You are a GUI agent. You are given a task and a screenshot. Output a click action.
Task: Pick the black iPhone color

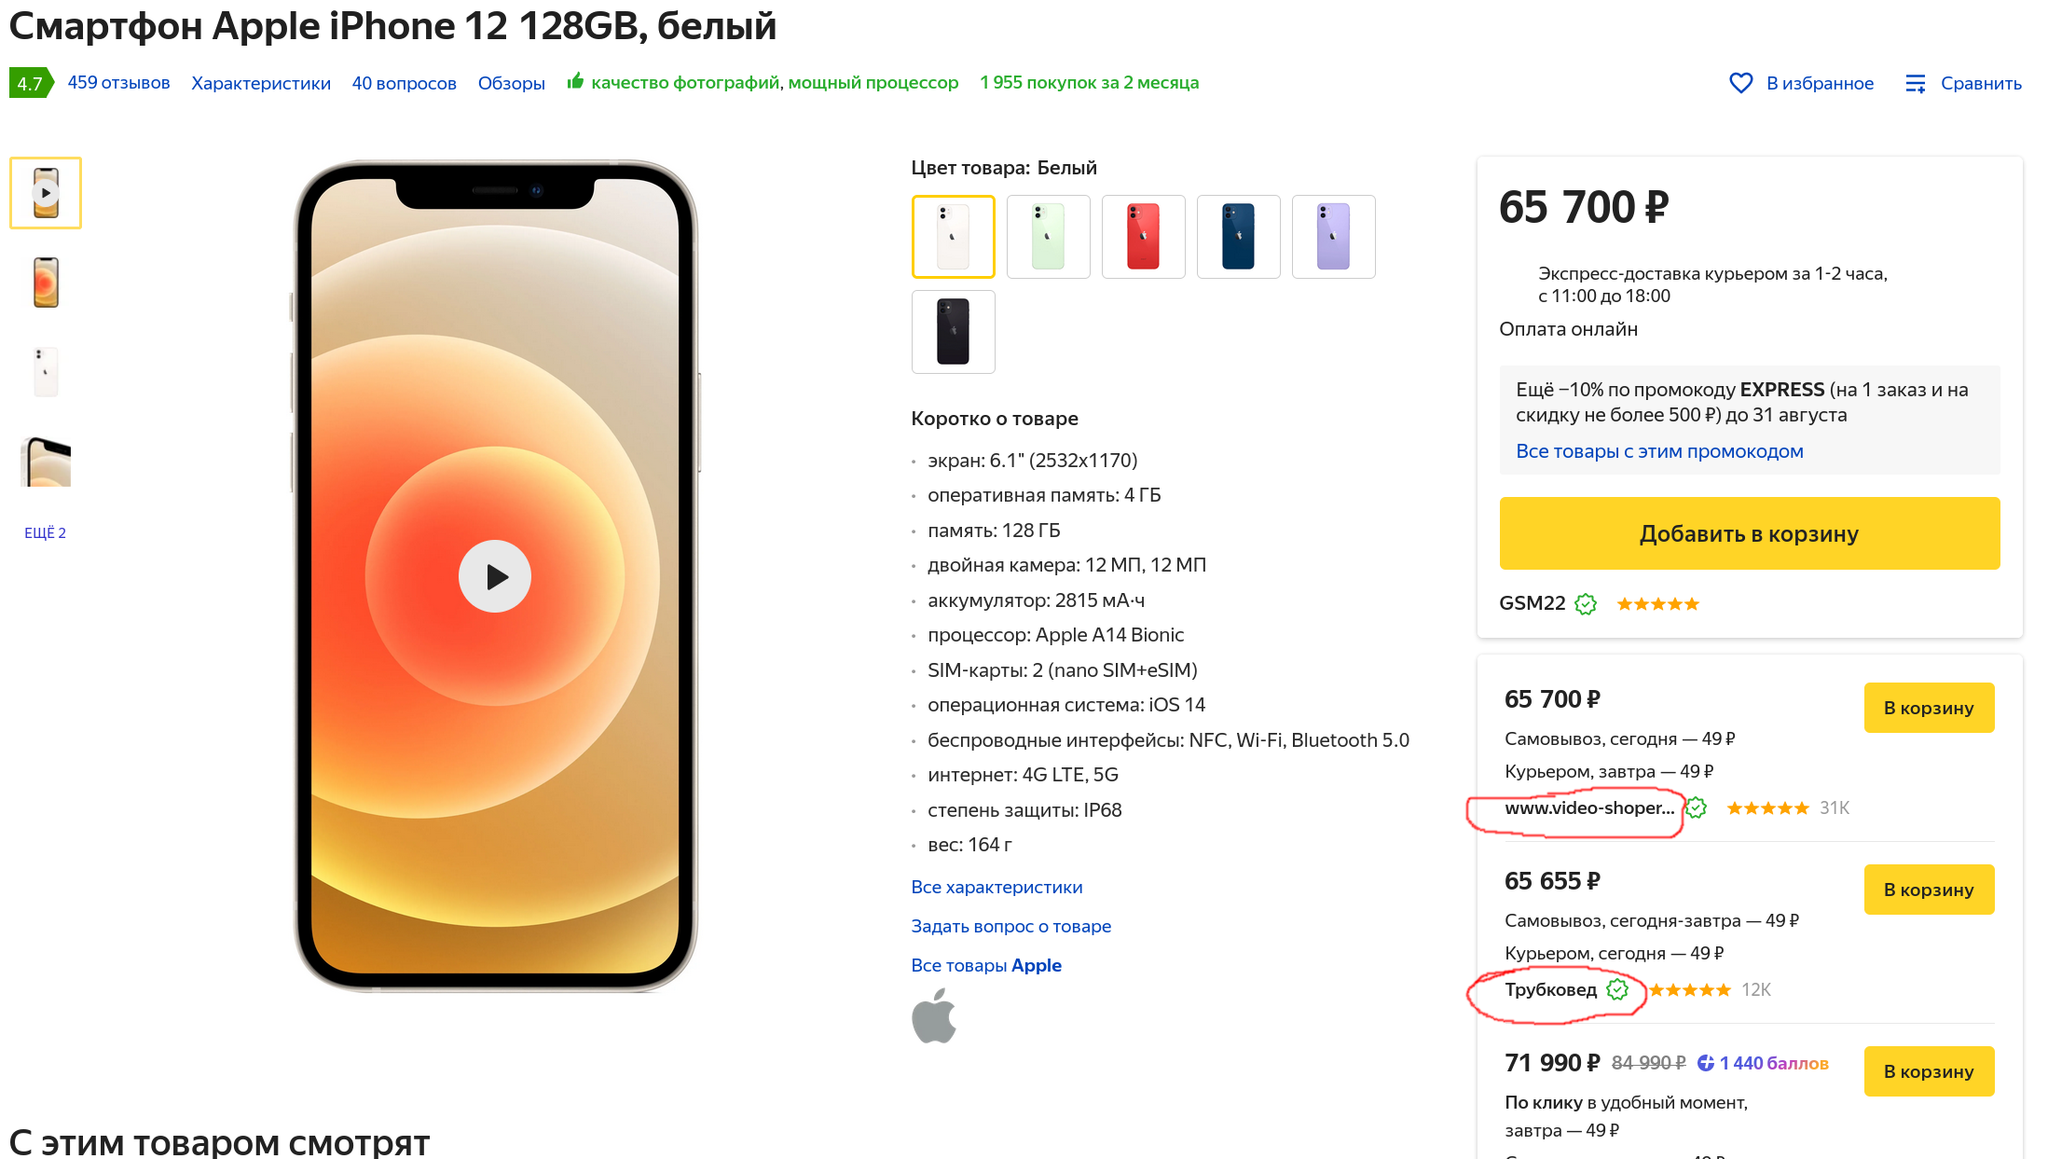click(x=953, y=332)
